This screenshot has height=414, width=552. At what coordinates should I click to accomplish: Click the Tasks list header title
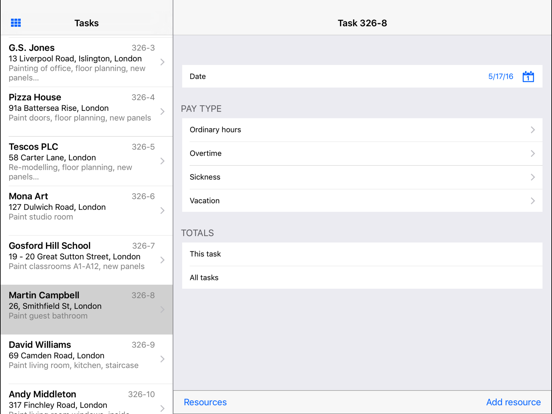pyautogui.click(x=86, y=23)
